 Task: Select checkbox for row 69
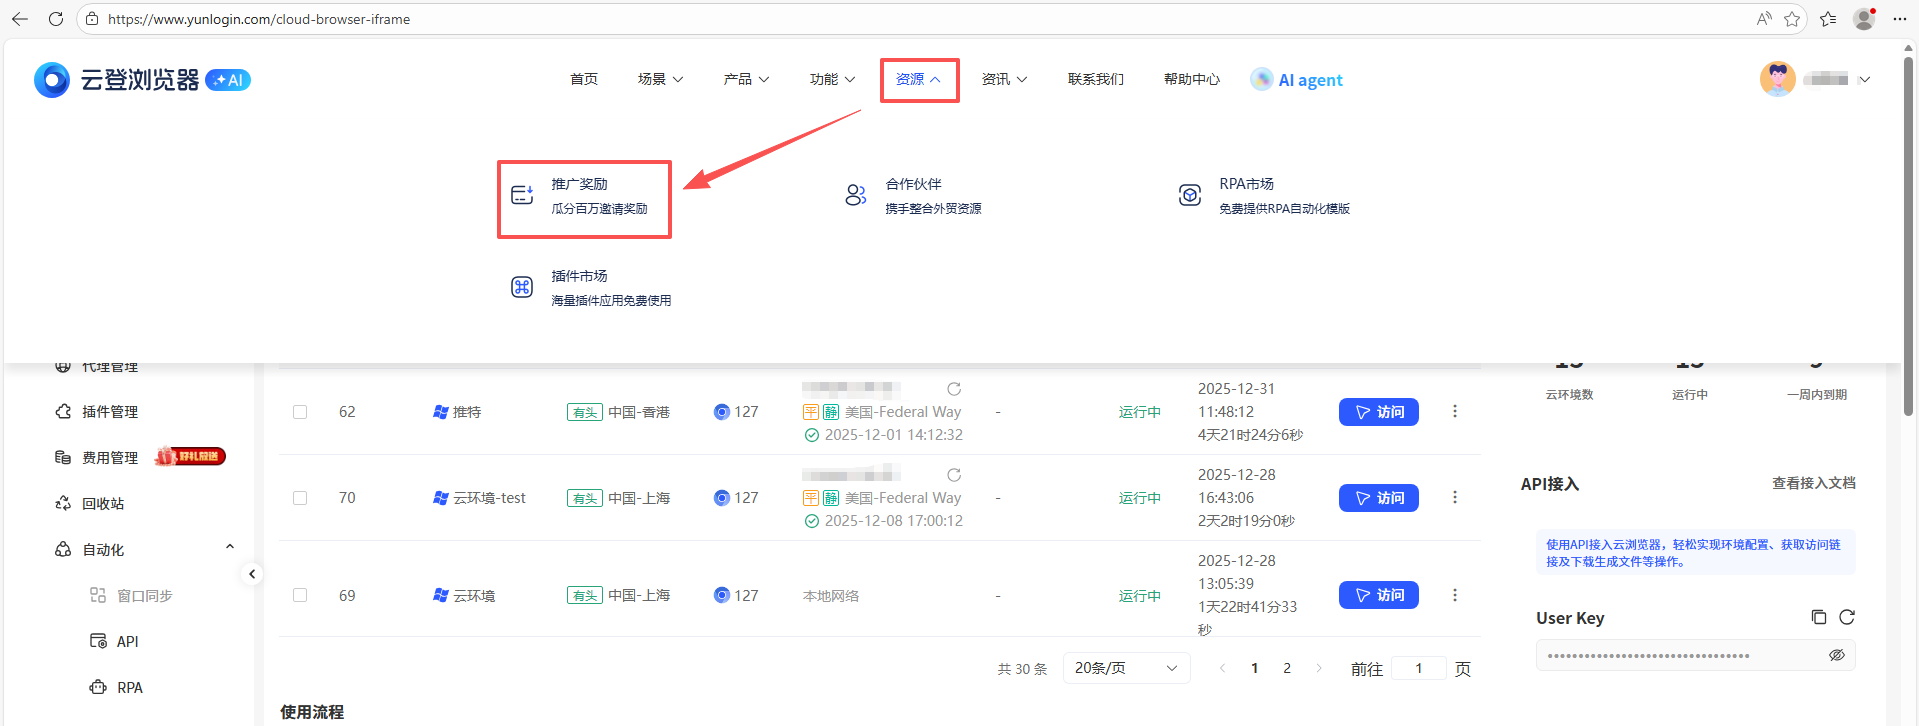point(300,595)
